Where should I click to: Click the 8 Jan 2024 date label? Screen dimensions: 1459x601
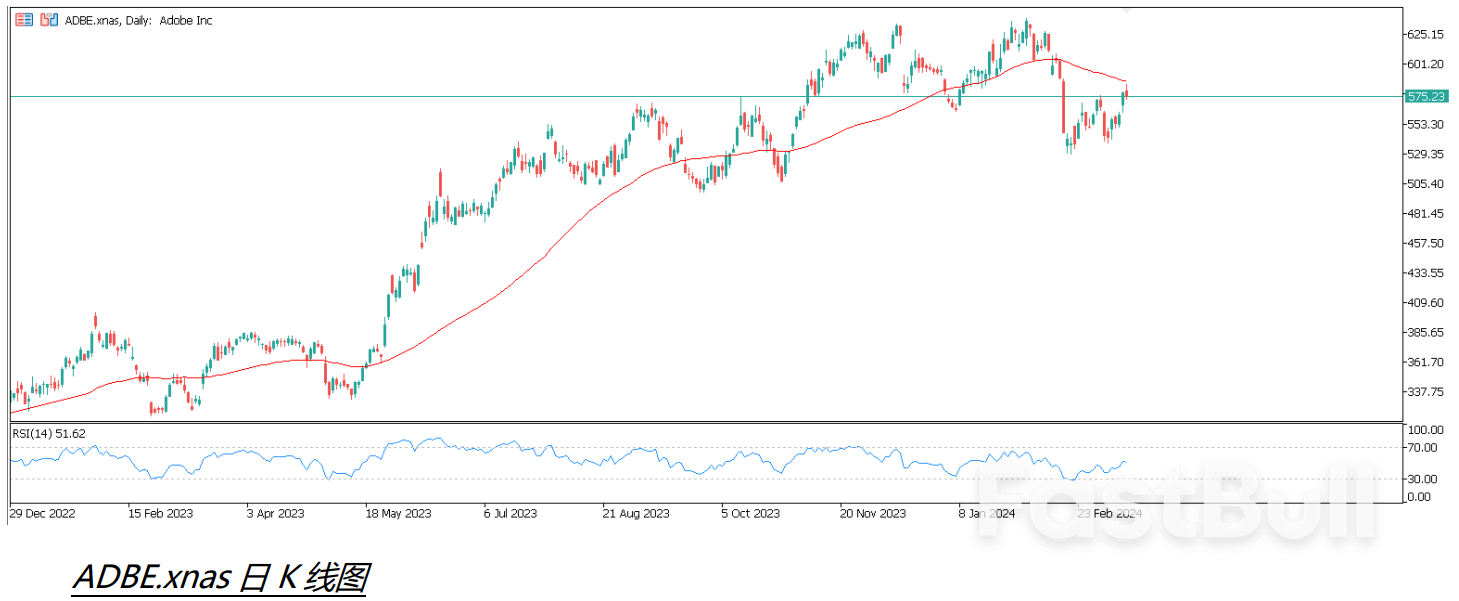tap(986, 513)
